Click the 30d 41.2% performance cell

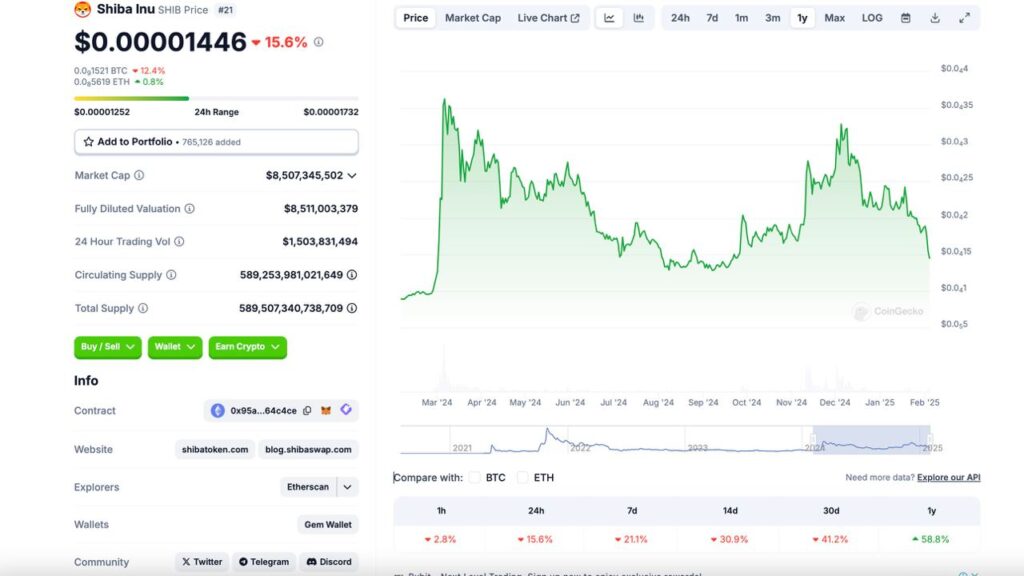(831, 539)
